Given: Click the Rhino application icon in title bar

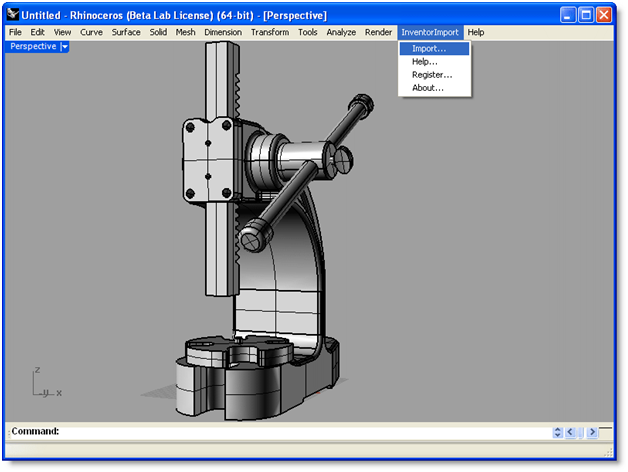Looking at the screenshot, I should tap(13, 14).
